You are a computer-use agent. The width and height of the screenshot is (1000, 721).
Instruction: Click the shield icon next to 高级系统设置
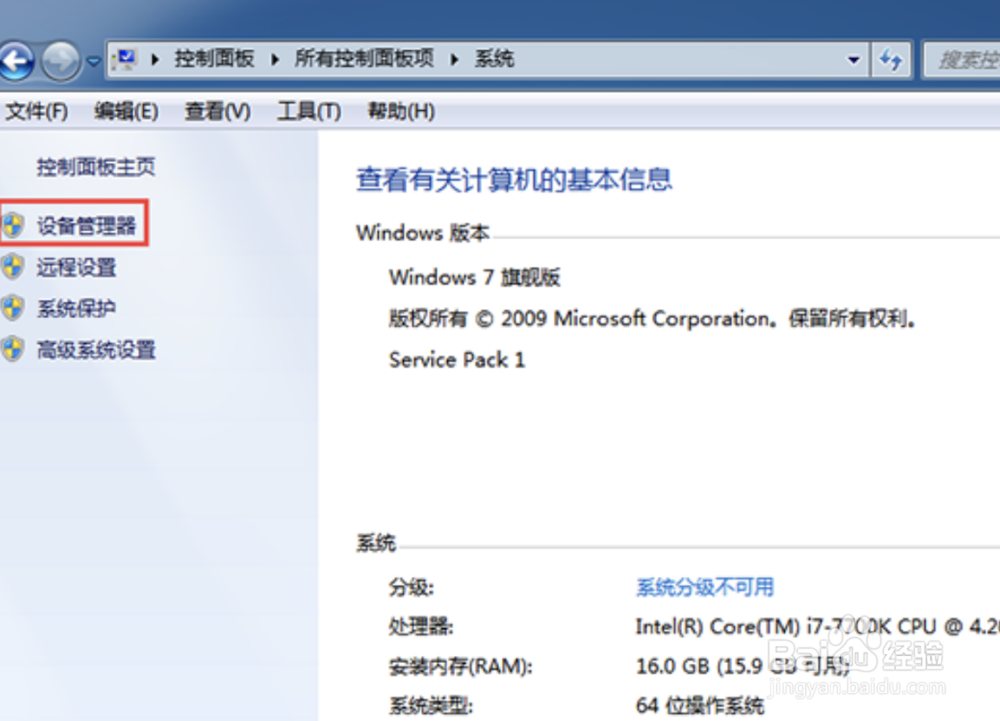pos(13,349)
